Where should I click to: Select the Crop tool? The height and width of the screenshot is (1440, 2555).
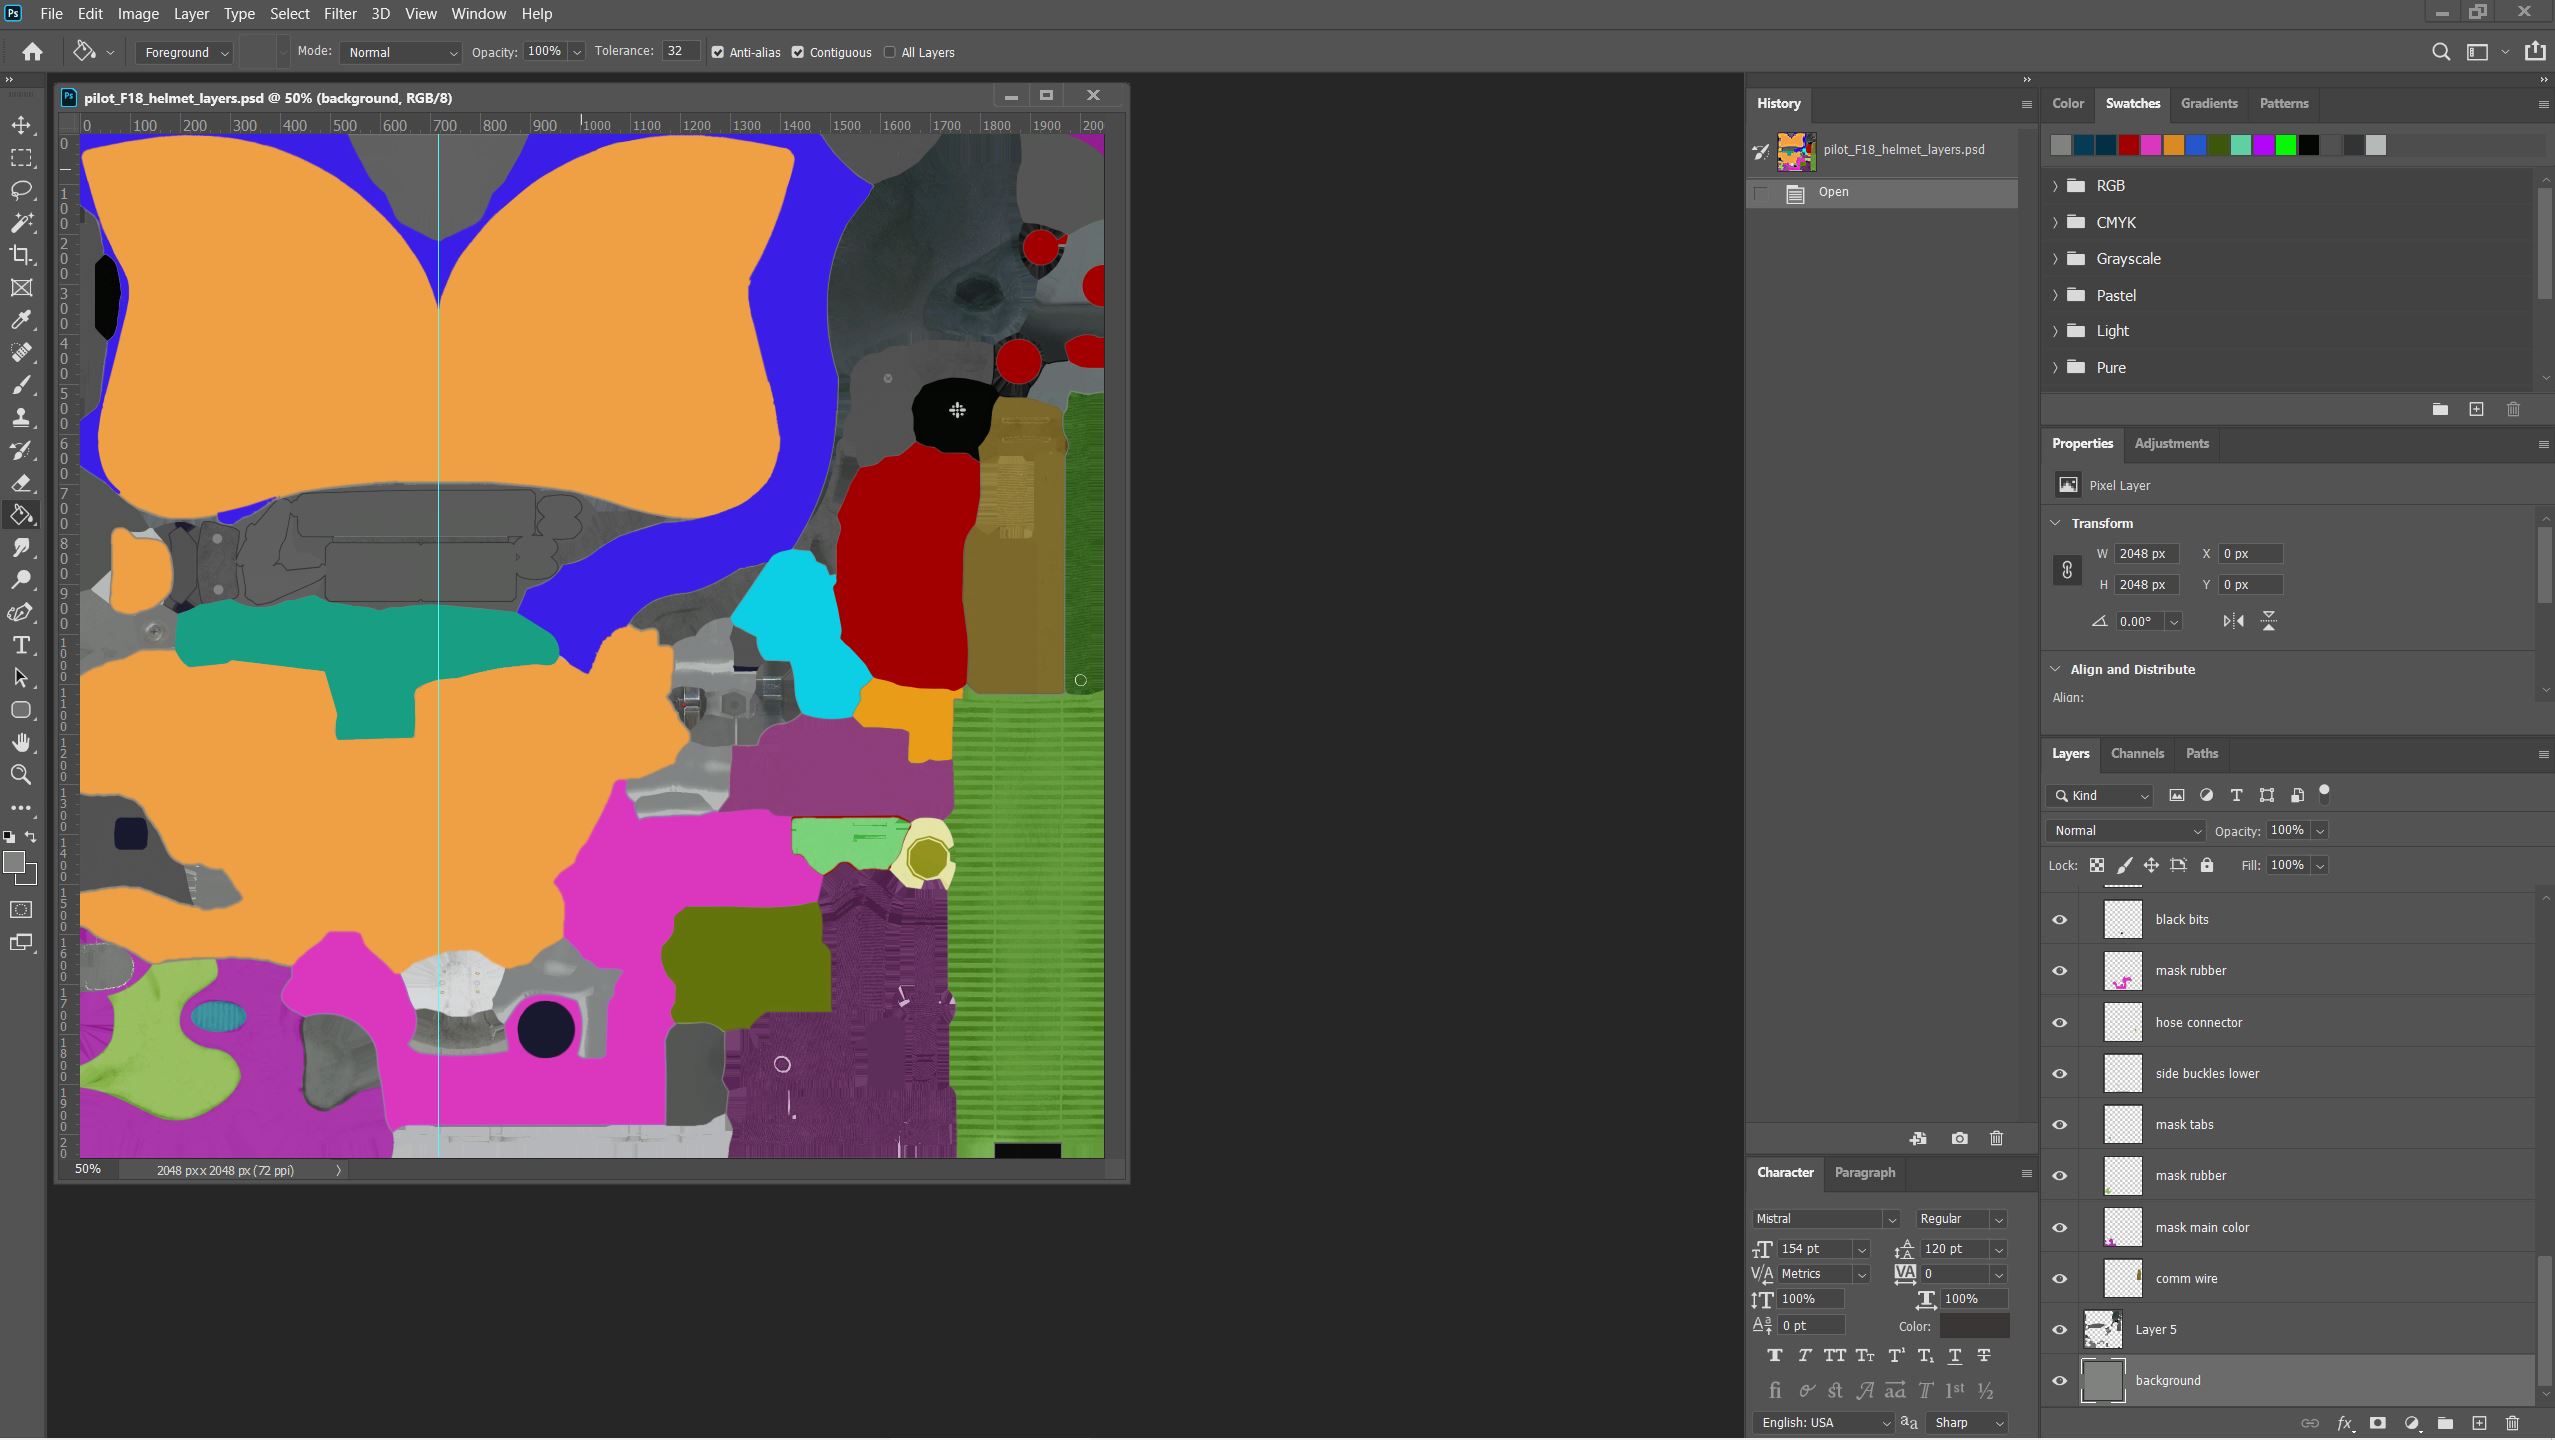(x=21, y=255)
